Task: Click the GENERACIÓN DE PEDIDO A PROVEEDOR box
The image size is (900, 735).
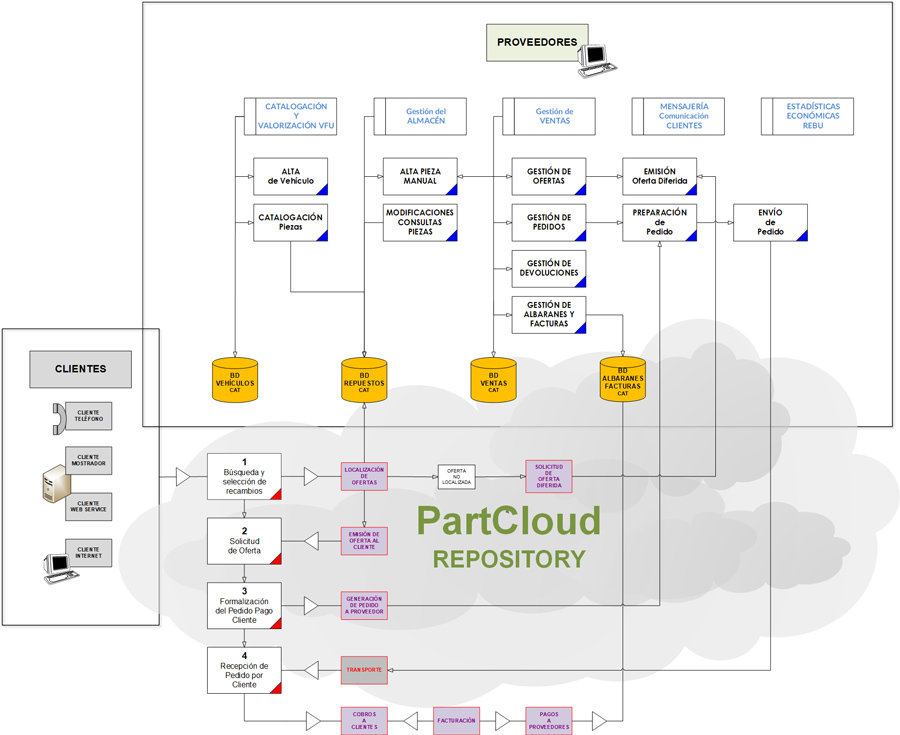Action: point(364,606)
